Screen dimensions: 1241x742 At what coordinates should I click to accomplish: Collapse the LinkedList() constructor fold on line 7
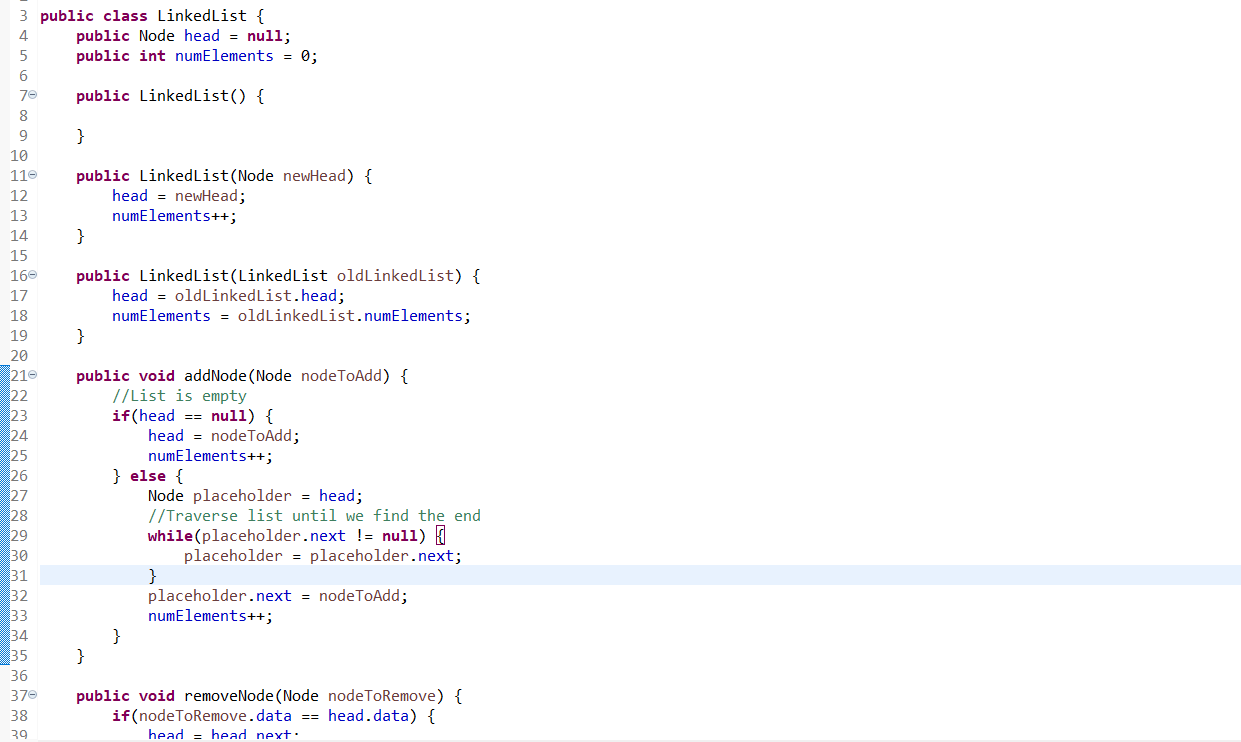click(x=32, y=96)
